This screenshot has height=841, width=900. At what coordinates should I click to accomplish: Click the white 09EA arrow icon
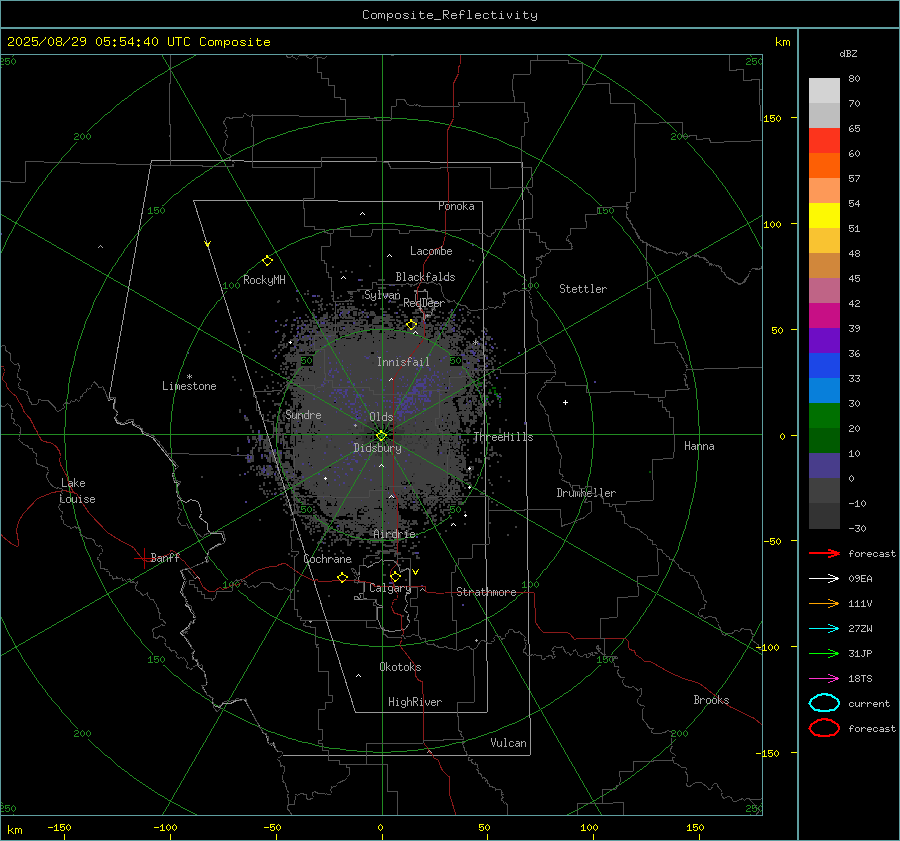point(824,579)
